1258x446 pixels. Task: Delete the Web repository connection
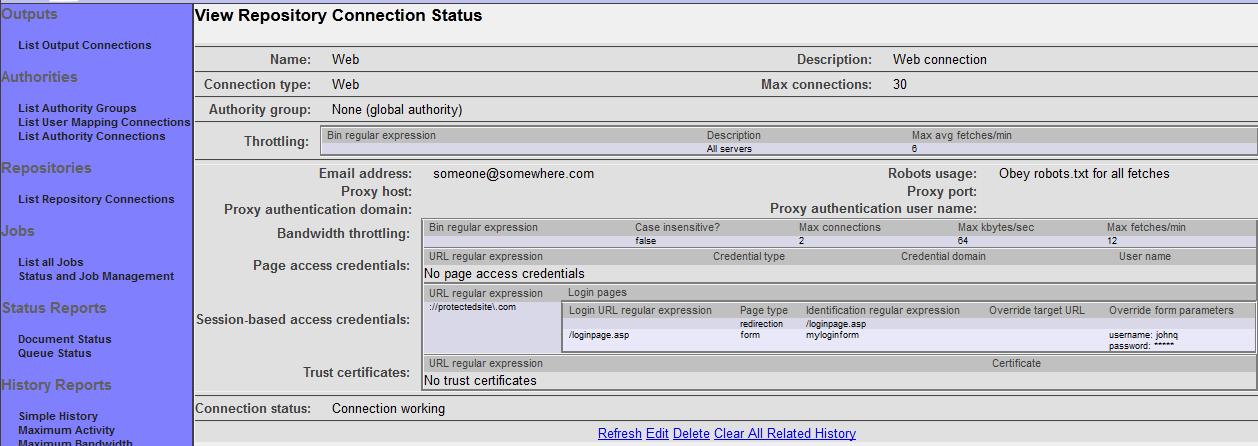691,433
